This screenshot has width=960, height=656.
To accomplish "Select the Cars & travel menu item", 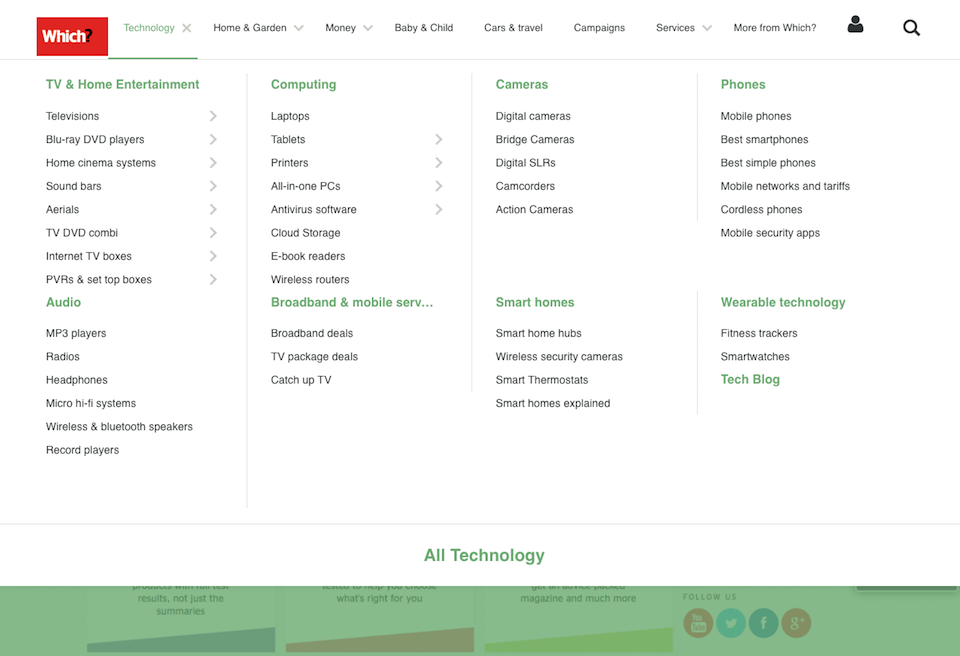I will [513, 28].
